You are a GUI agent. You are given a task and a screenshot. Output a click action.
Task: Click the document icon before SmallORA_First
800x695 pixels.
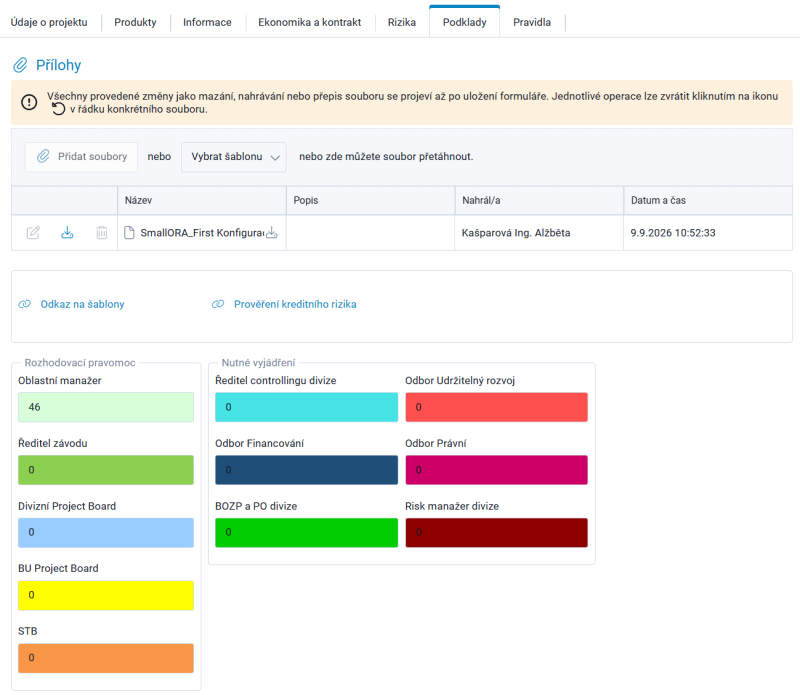[129, 233]
